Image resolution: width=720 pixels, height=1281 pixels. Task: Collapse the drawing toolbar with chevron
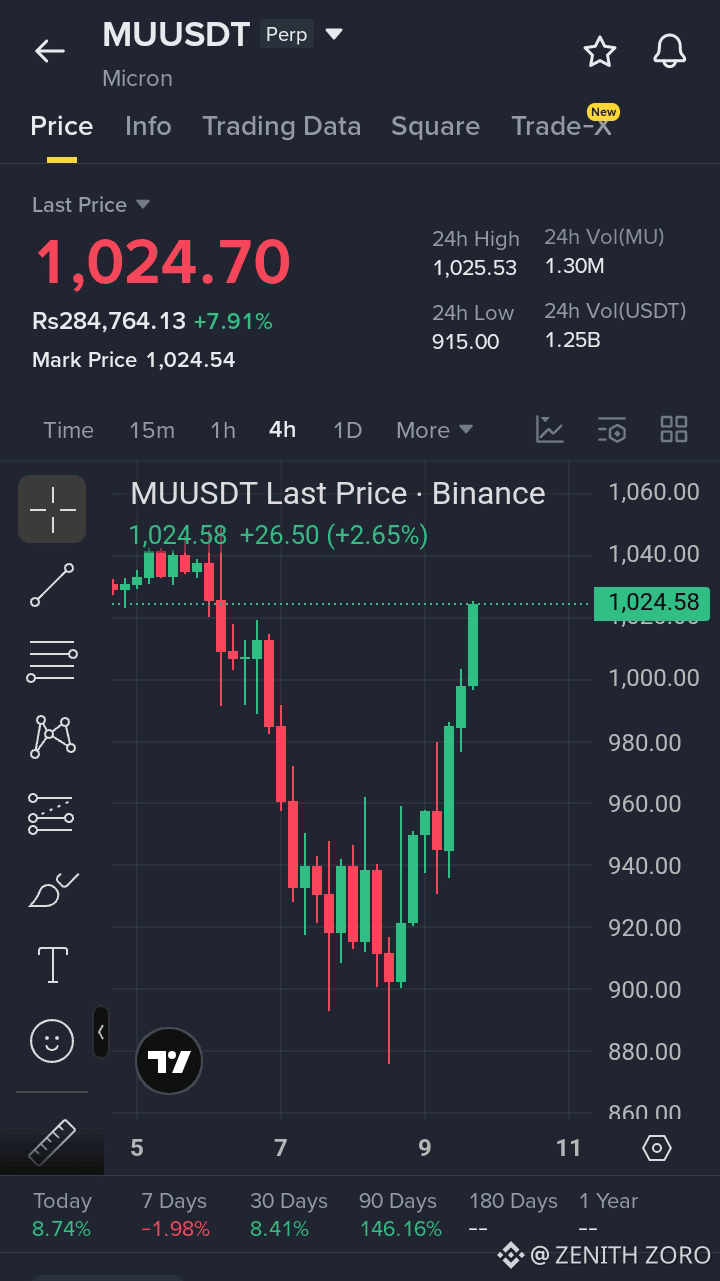101,1032
